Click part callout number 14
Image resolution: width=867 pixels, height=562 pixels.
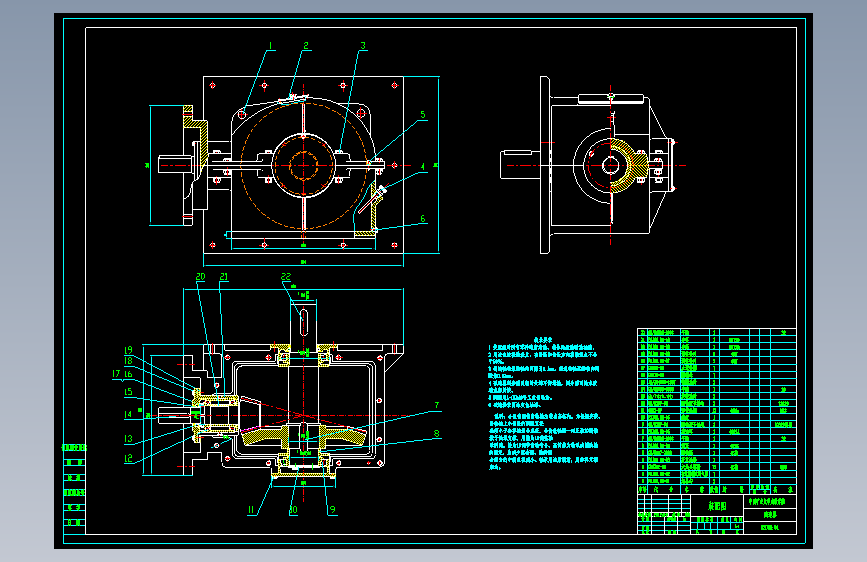click(128, 414)
